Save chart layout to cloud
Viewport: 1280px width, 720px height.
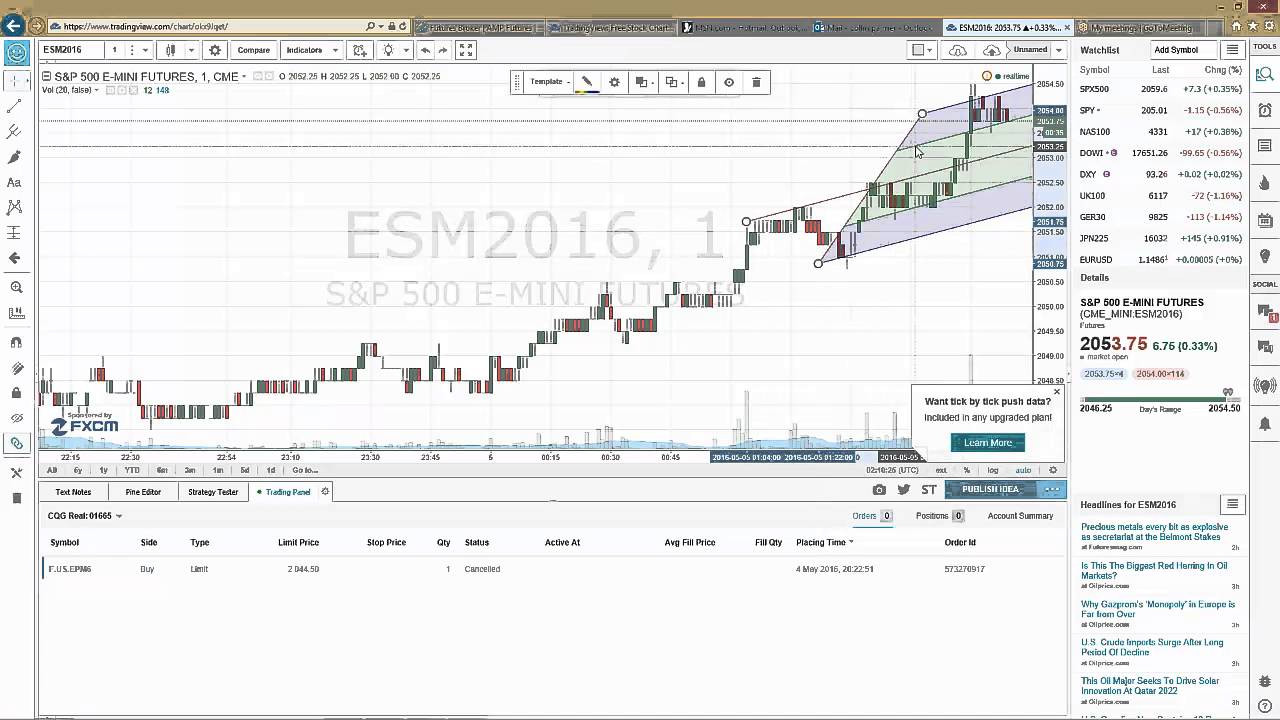[x=991, y=50]
